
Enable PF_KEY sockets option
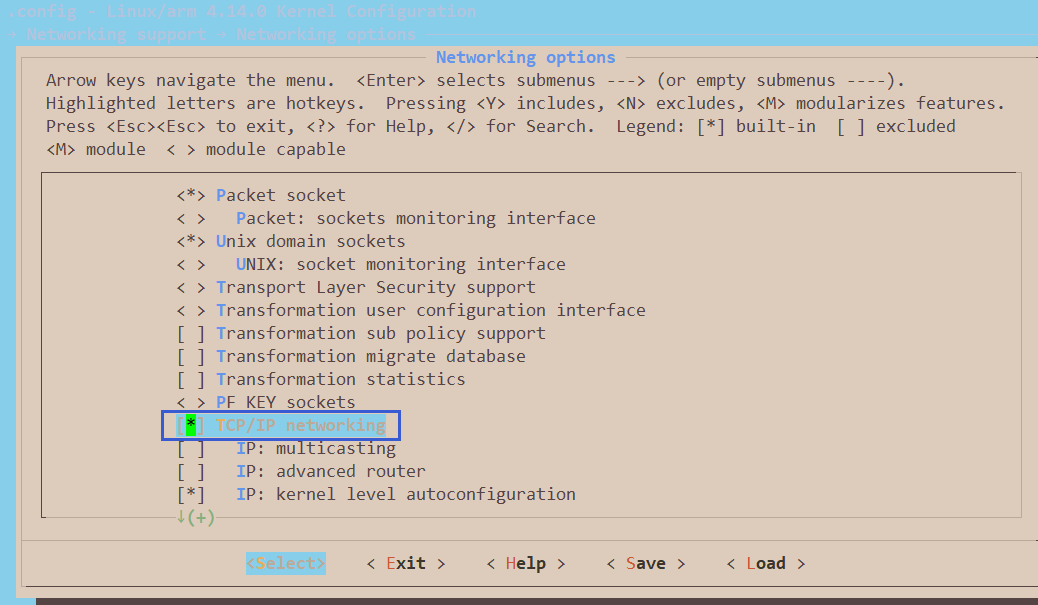(x=191, y=402)
